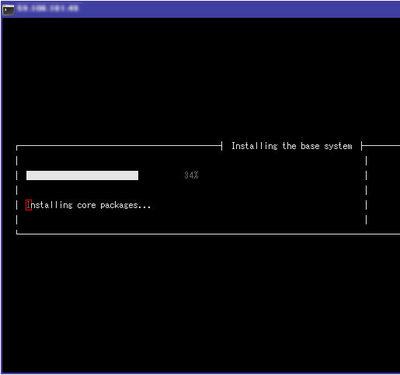Click the blurred window title text
The width and height of the screenshot is (400, 375).
[x=48, y=8]
